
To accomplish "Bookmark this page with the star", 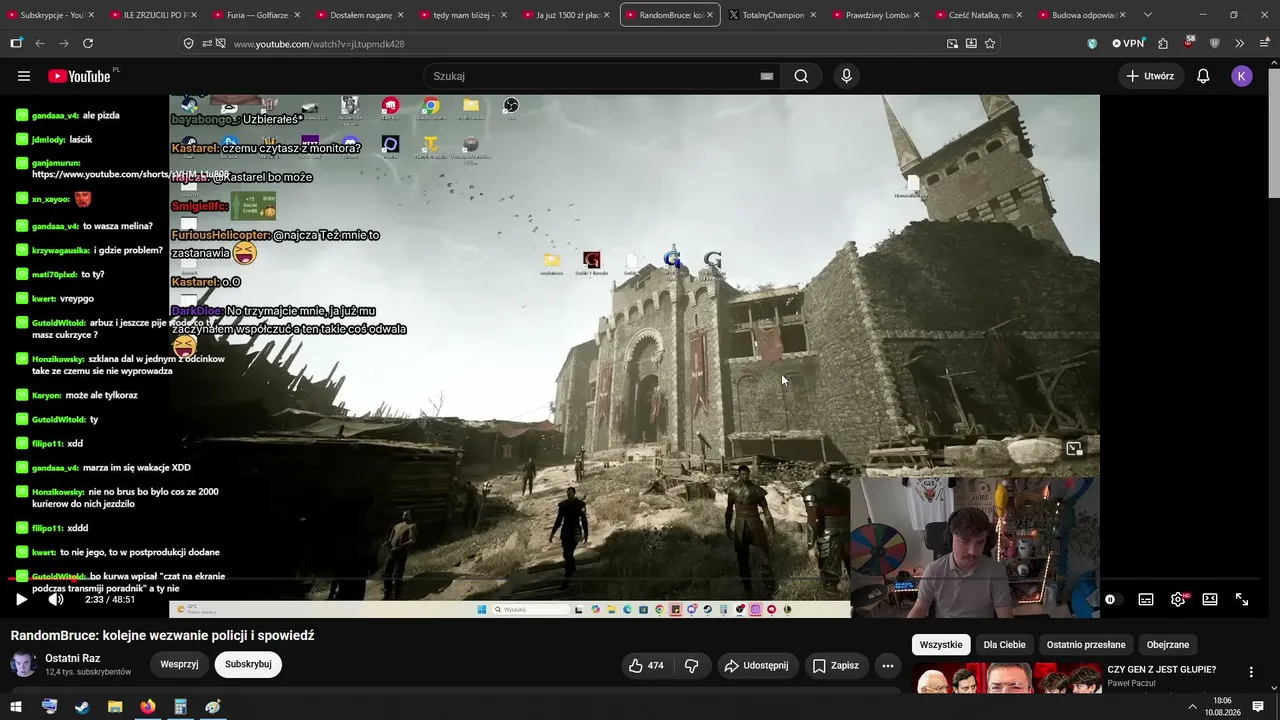I will [x=990, y=44].
